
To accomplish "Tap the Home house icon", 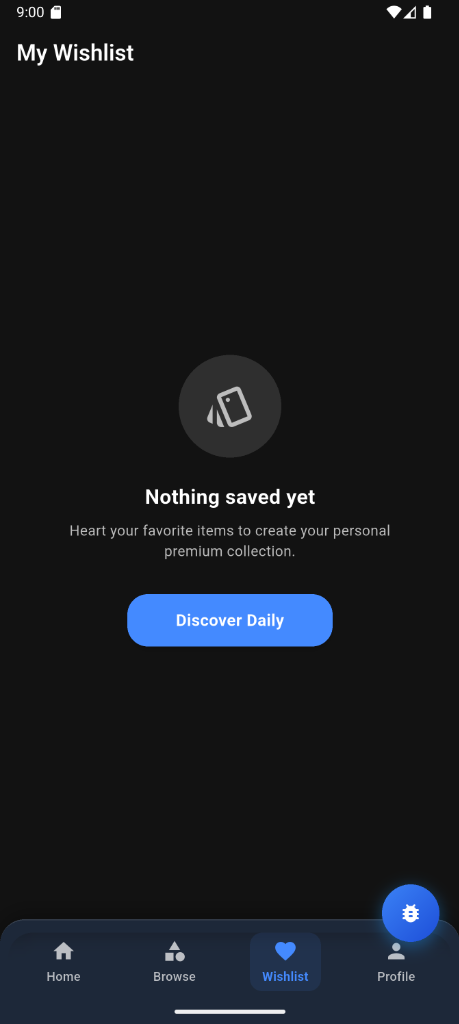I will pos(63,951).
